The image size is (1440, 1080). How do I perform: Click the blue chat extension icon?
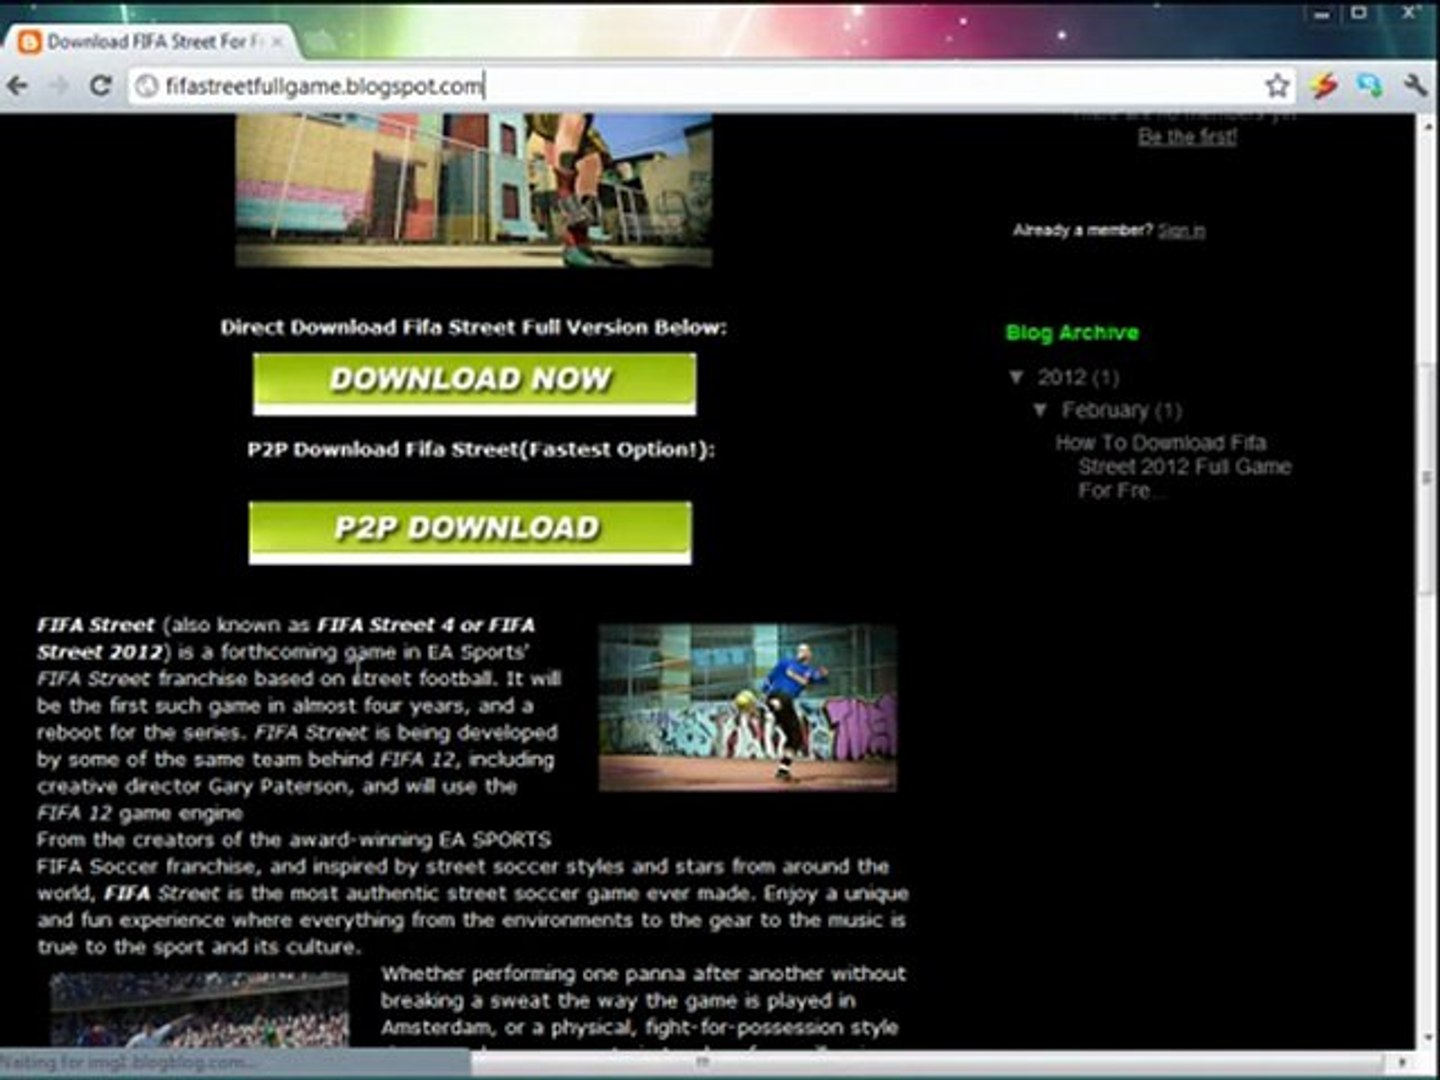click(1369, 86)
